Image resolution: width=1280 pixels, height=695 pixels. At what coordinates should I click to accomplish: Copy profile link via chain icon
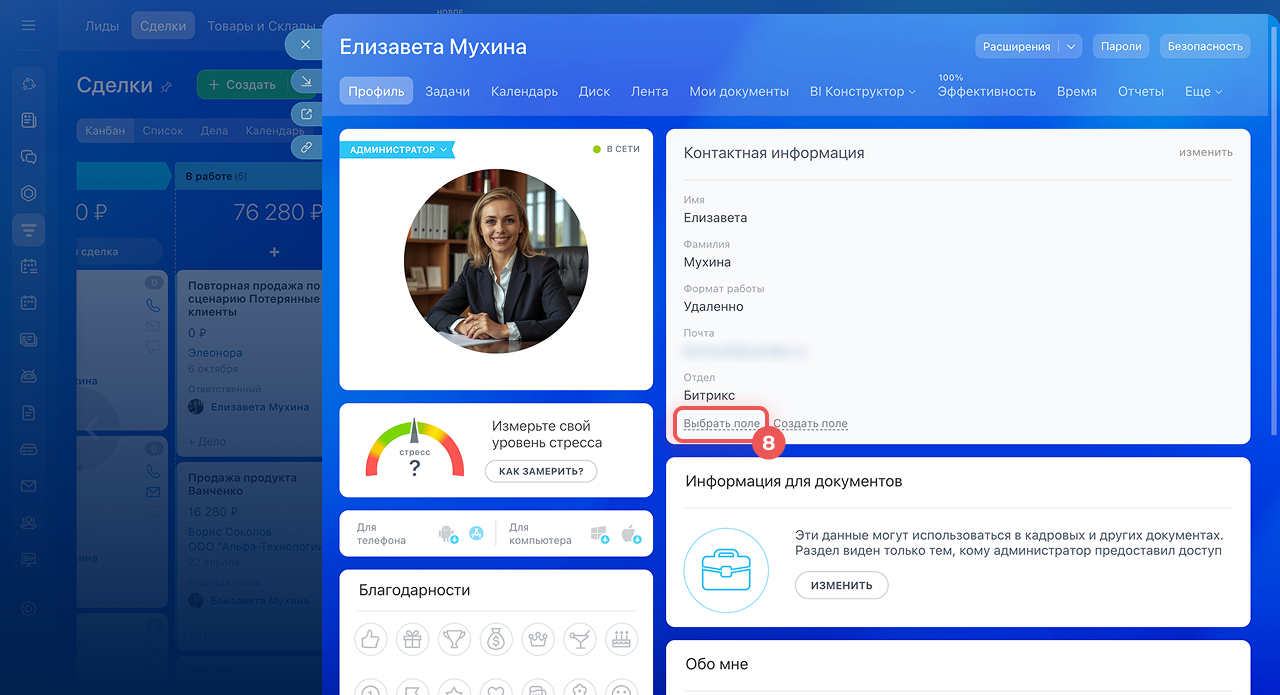[x=306, y=147]
